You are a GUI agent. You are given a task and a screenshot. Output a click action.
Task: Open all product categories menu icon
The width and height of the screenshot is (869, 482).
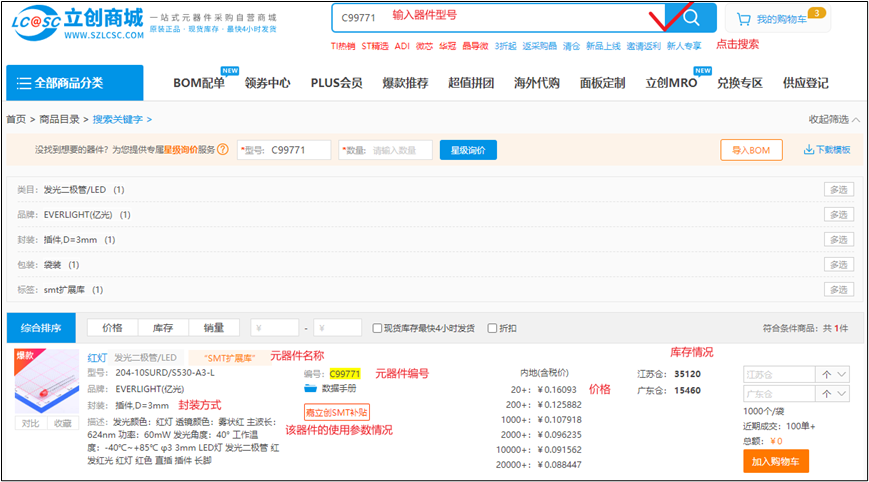point(24,83)
